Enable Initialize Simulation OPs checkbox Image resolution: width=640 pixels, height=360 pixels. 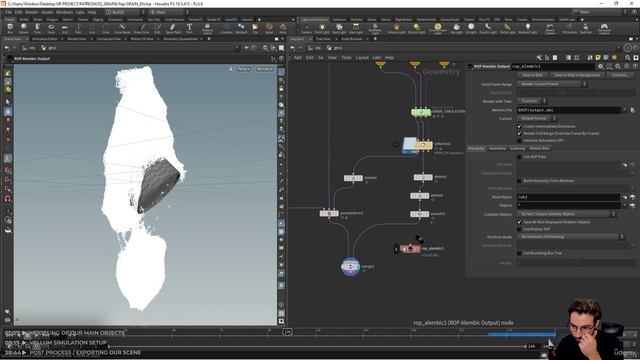[519, 140]
